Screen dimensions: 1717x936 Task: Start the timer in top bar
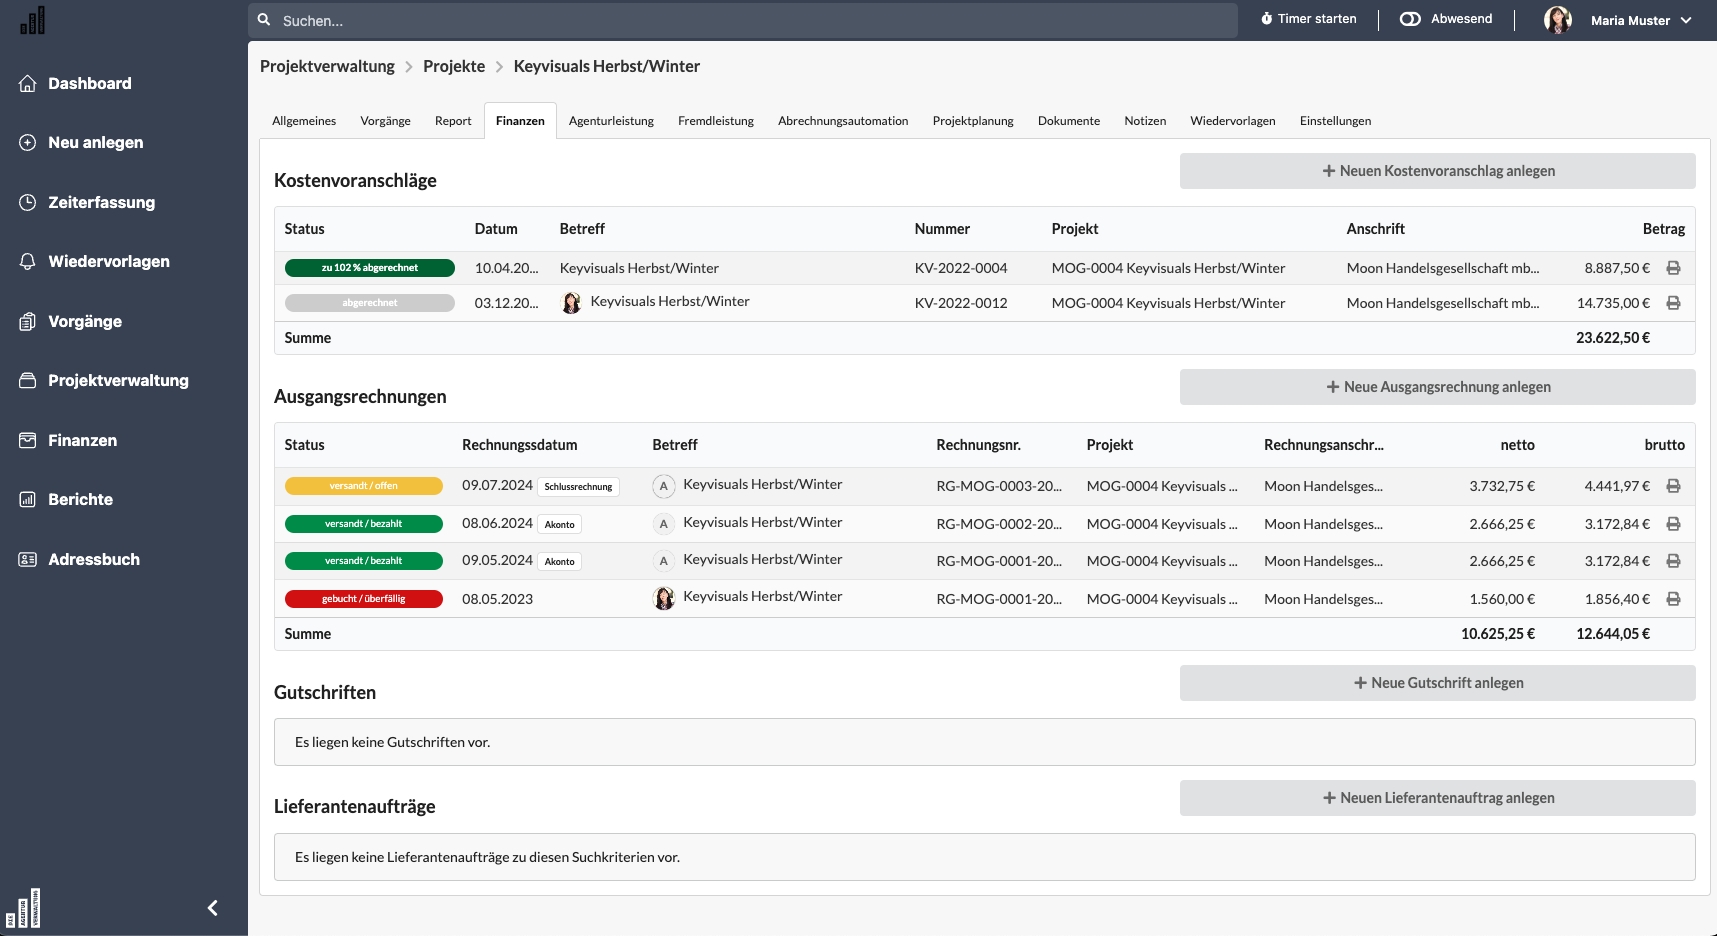tap(1308, 19)
